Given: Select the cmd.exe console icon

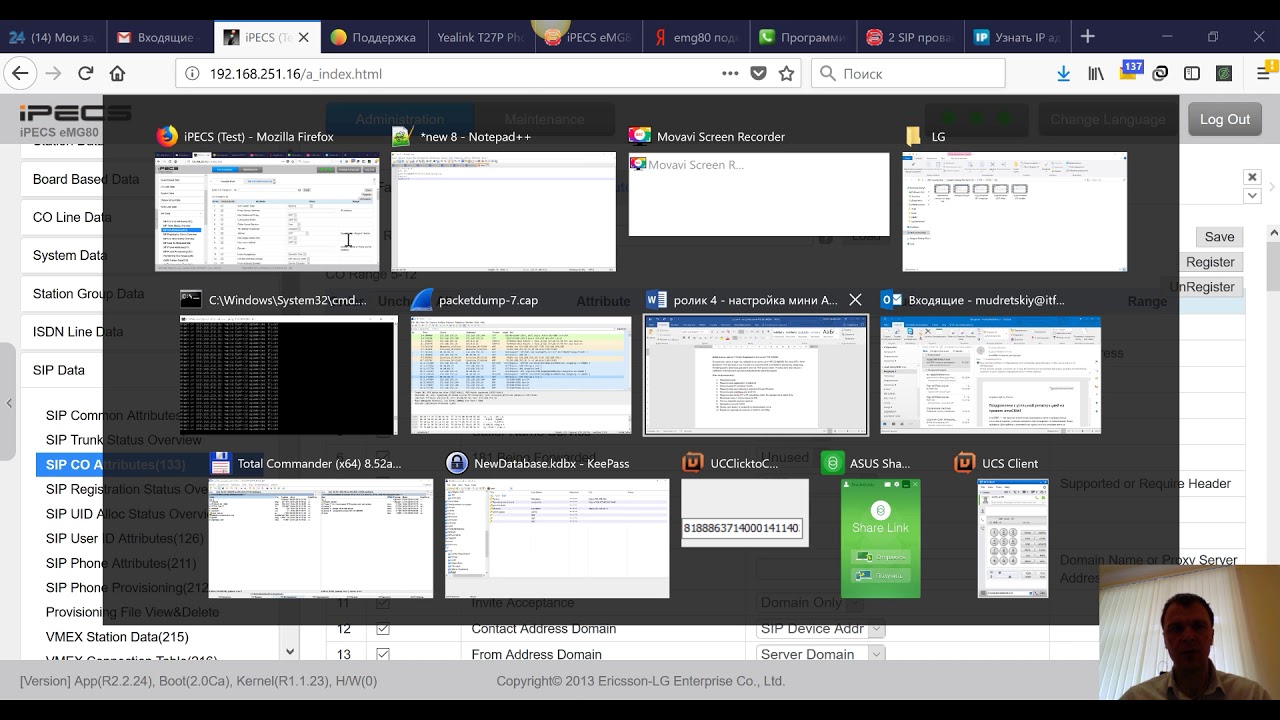Looking at the screenshot, I should click(191, 299).
